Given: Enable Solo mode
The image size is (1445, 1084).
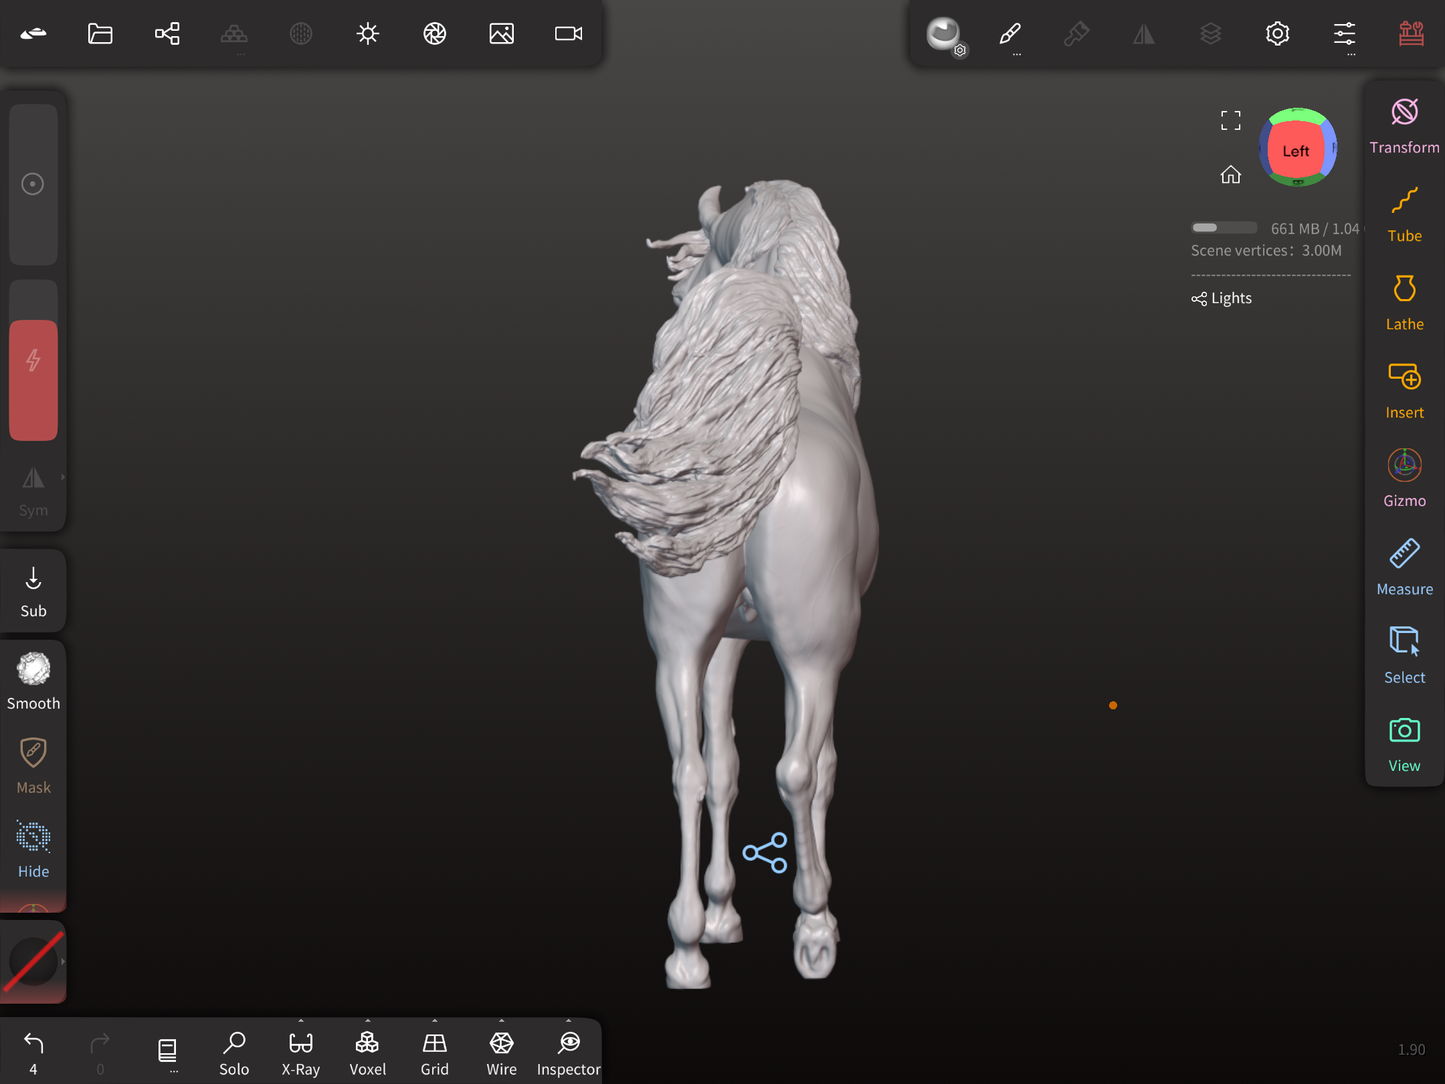Looking at the screenshot, I should pyautogui.click(x=234, y=1053).
